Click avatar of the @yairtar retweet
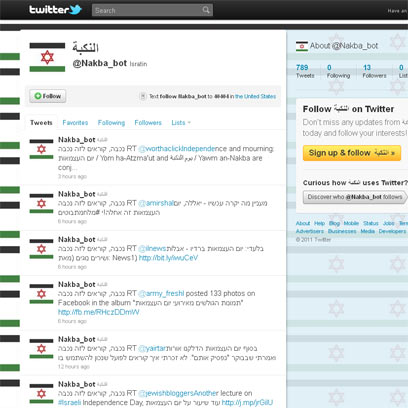 point(41,349)
